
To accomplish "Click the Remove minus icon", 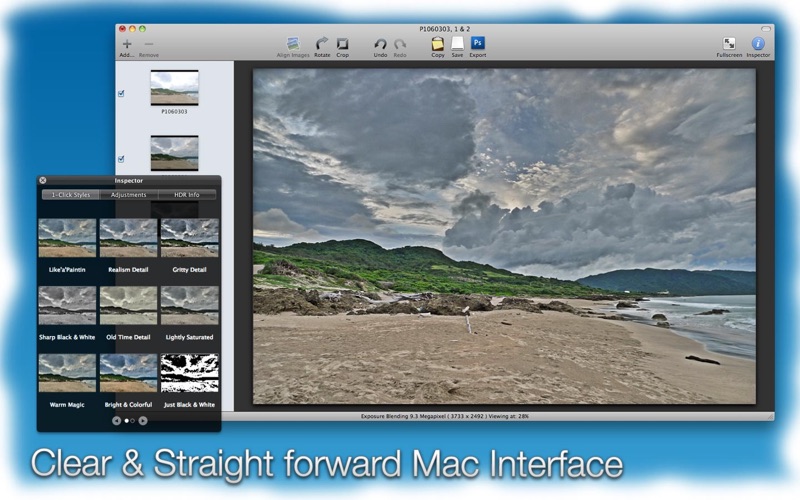I will (x=148, y=44).
